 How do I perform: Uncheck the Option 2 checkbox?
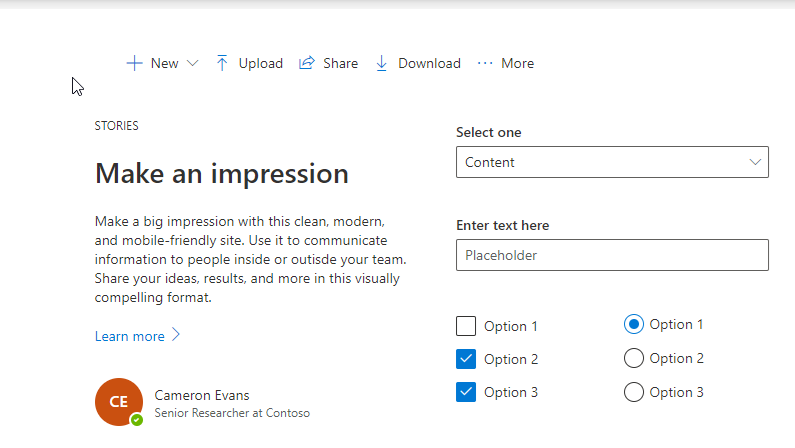pyautogui.click(x=466, y=359)
